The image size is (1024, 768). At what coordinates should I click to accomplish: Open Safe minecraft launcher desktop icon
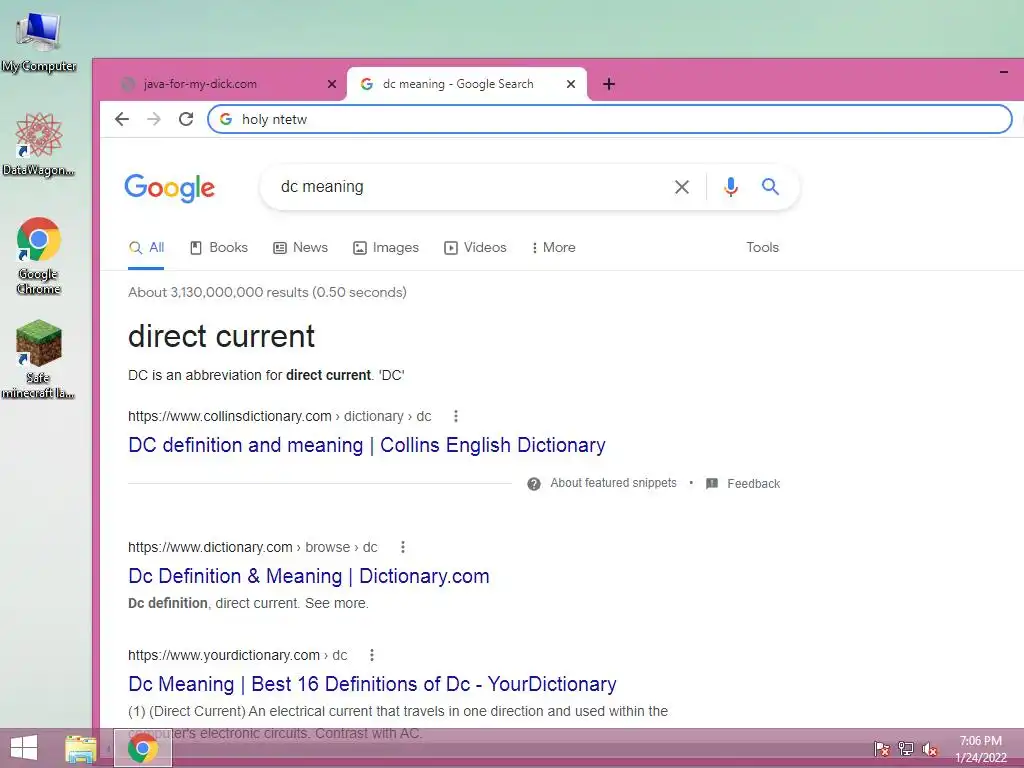(39, 359)
